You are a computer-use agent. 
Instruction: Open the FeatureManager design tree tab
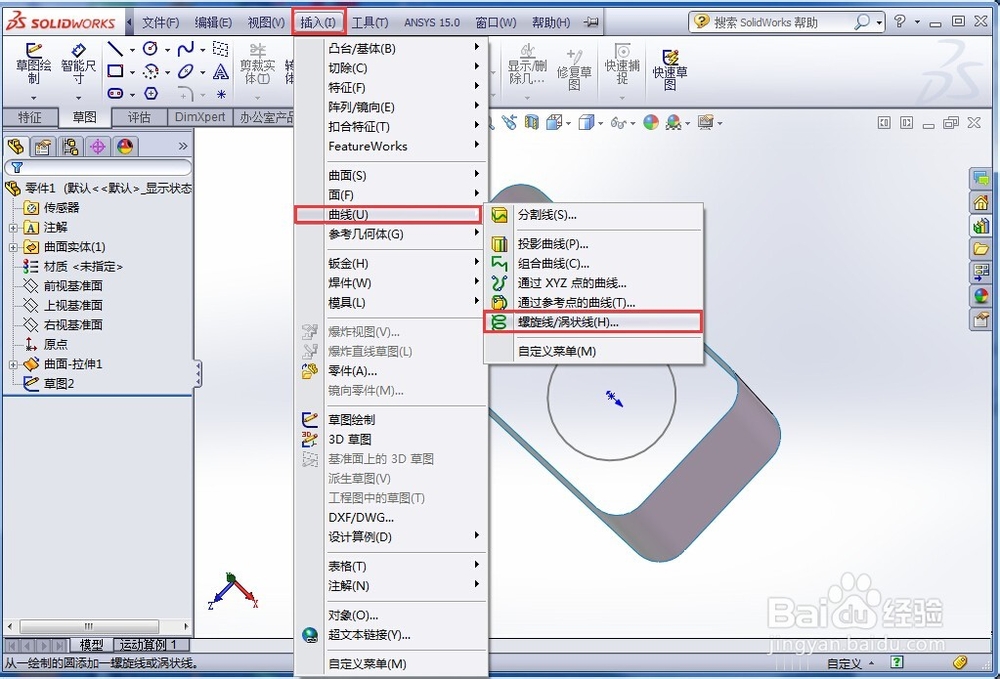coord(16,147)
